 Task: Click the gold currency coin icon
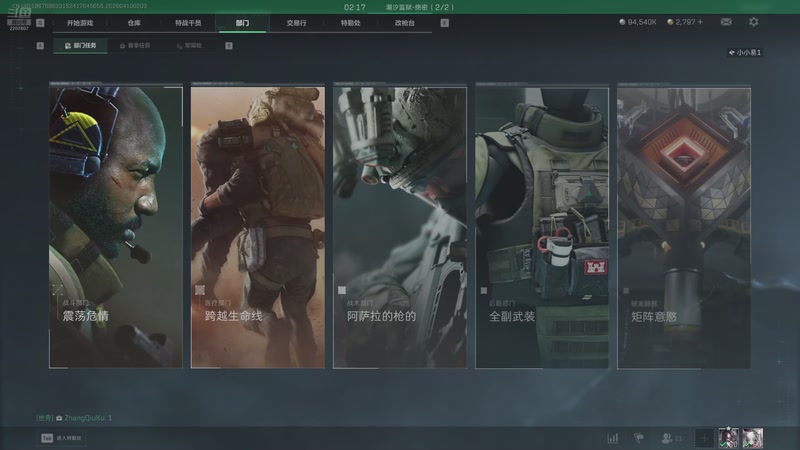pos(670,22)
